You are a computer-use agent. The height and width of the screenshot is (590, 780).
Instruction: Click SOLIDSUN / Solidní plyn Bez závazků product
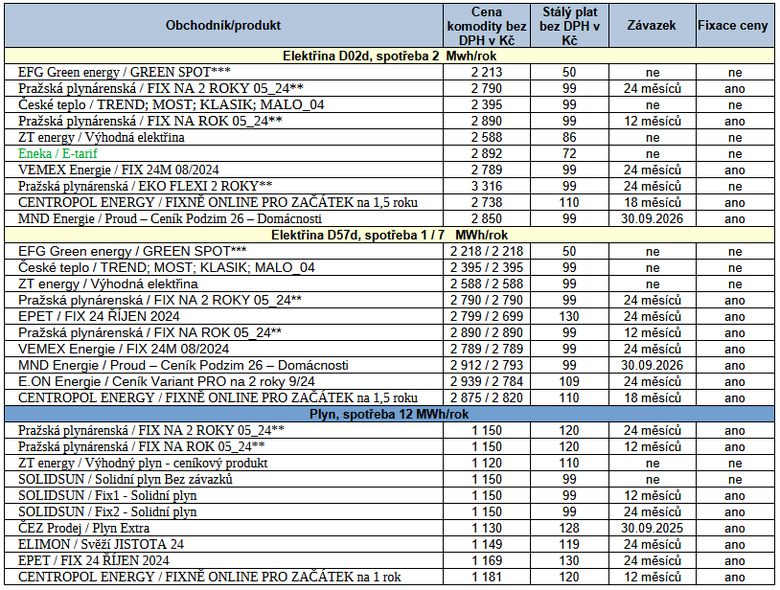tap(125, 479)
